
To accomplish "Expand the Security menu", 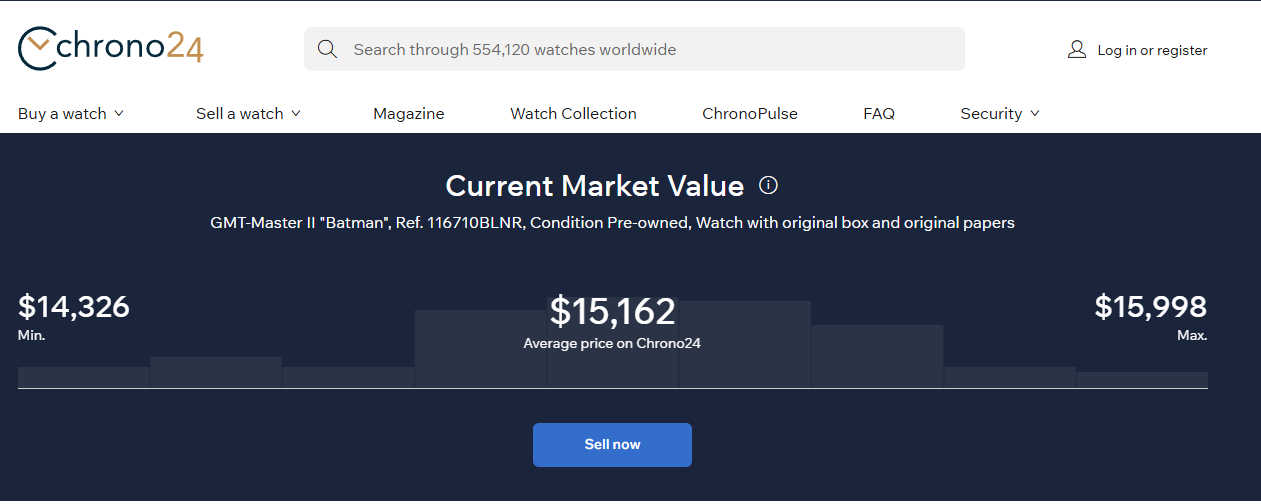I will point(1000,113).
